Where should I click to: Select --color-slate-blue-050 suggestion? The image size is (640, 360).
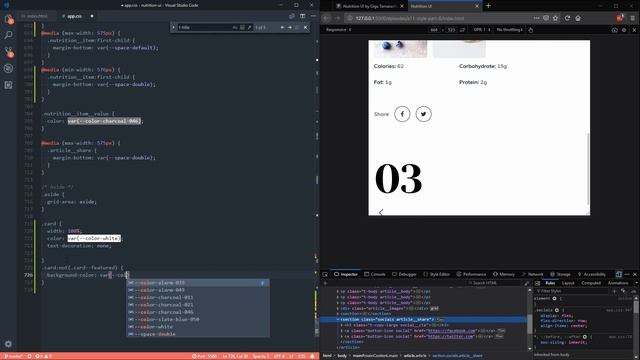[198, 320]
